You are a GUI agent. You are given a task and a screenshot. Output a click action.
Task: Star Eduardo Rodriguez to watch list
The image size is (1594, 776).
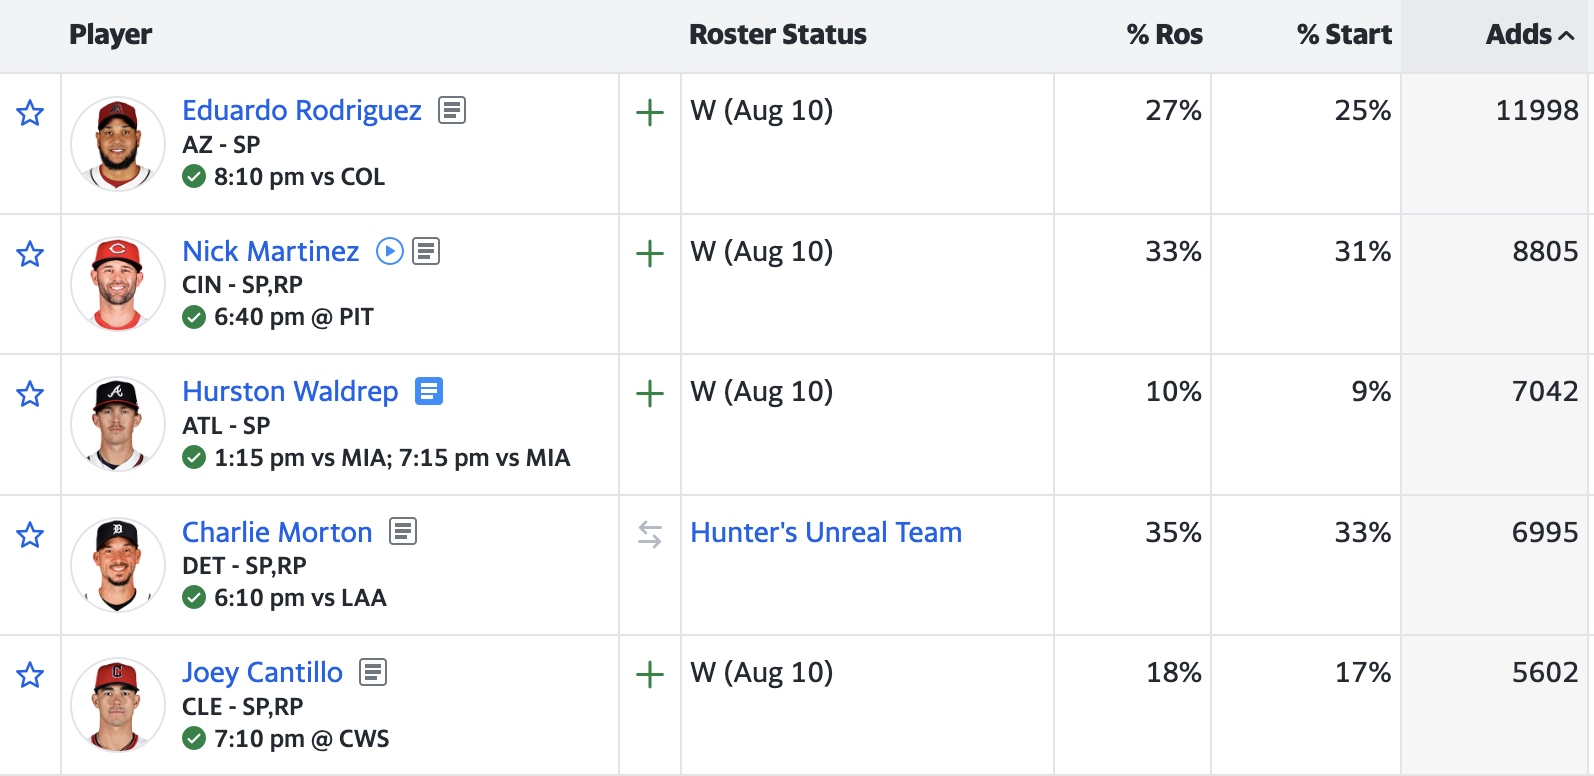(x=30, y=113)
